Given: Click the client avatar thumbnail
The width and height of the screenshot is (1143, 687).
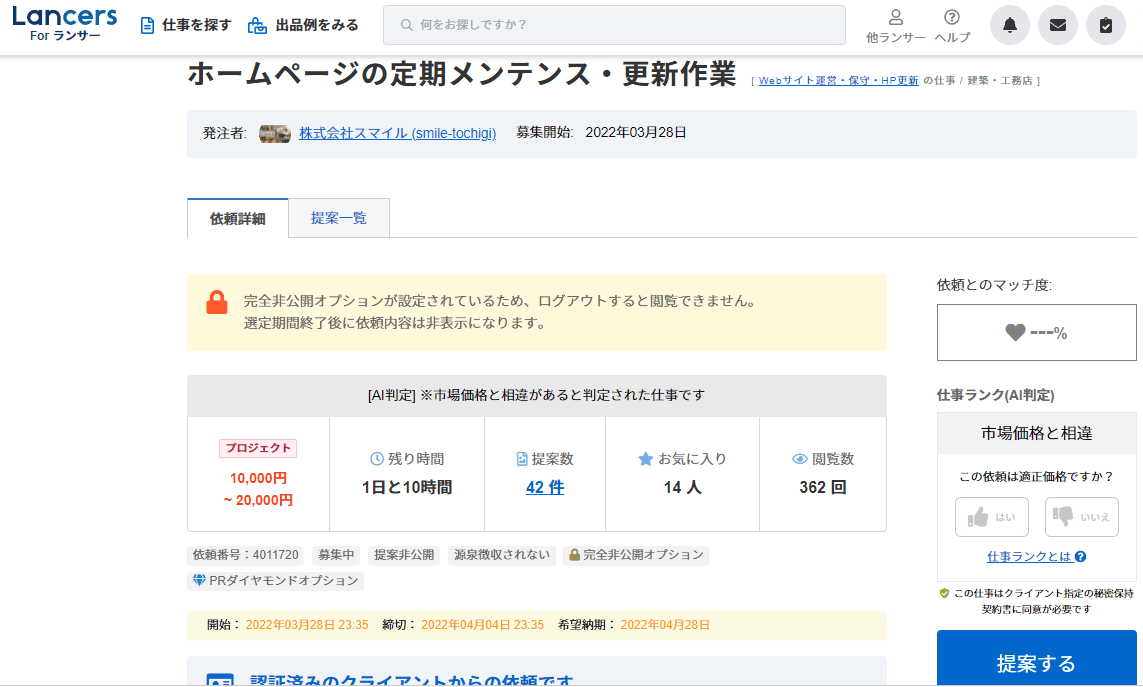Looking at the screenshot, I should coord(275,133).
